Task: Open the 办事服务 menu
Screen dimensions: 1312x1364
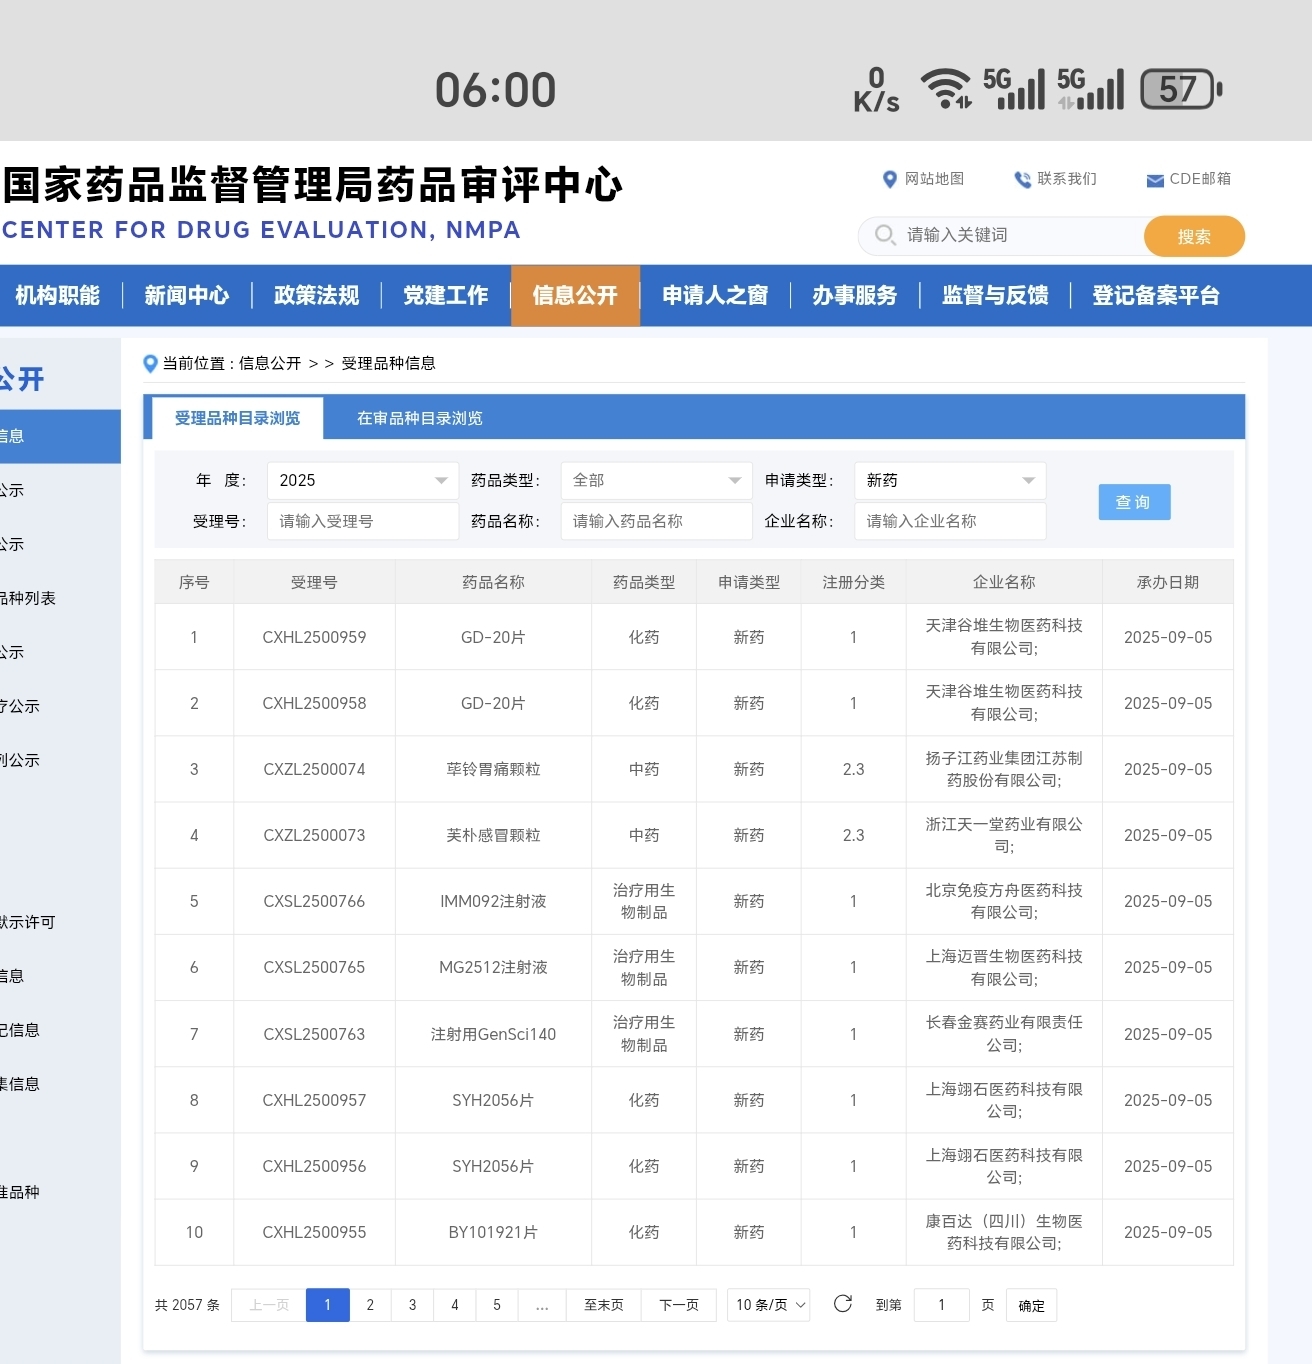Action: click(x=855, y=296)
